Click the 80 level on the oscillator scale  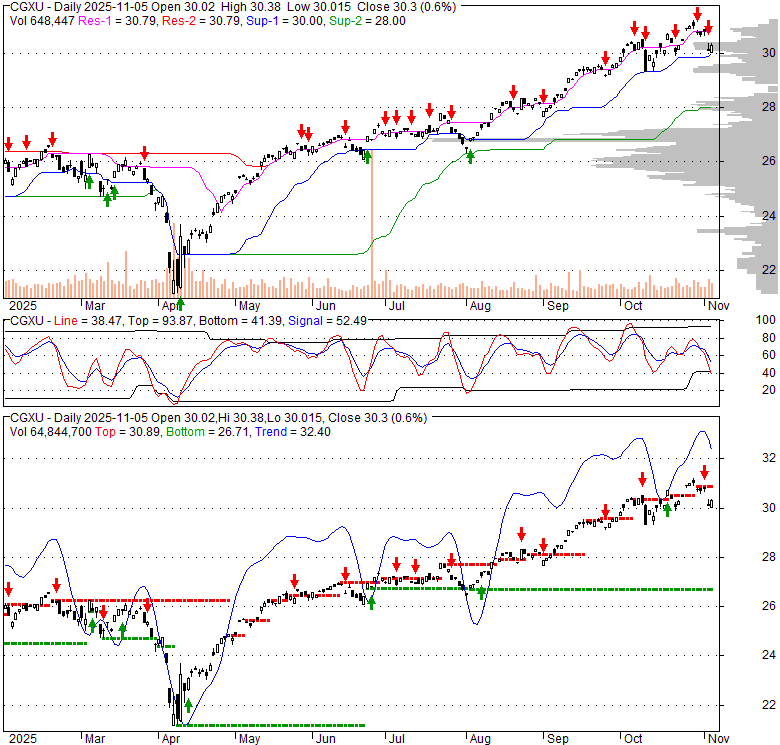click(740, 337)
